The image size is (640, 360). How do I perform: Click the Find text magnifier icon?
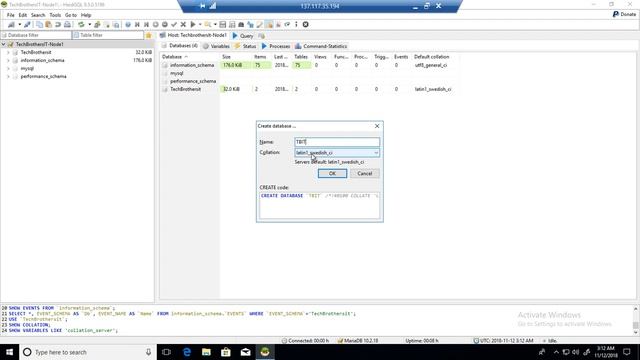[x=208, y=24]
